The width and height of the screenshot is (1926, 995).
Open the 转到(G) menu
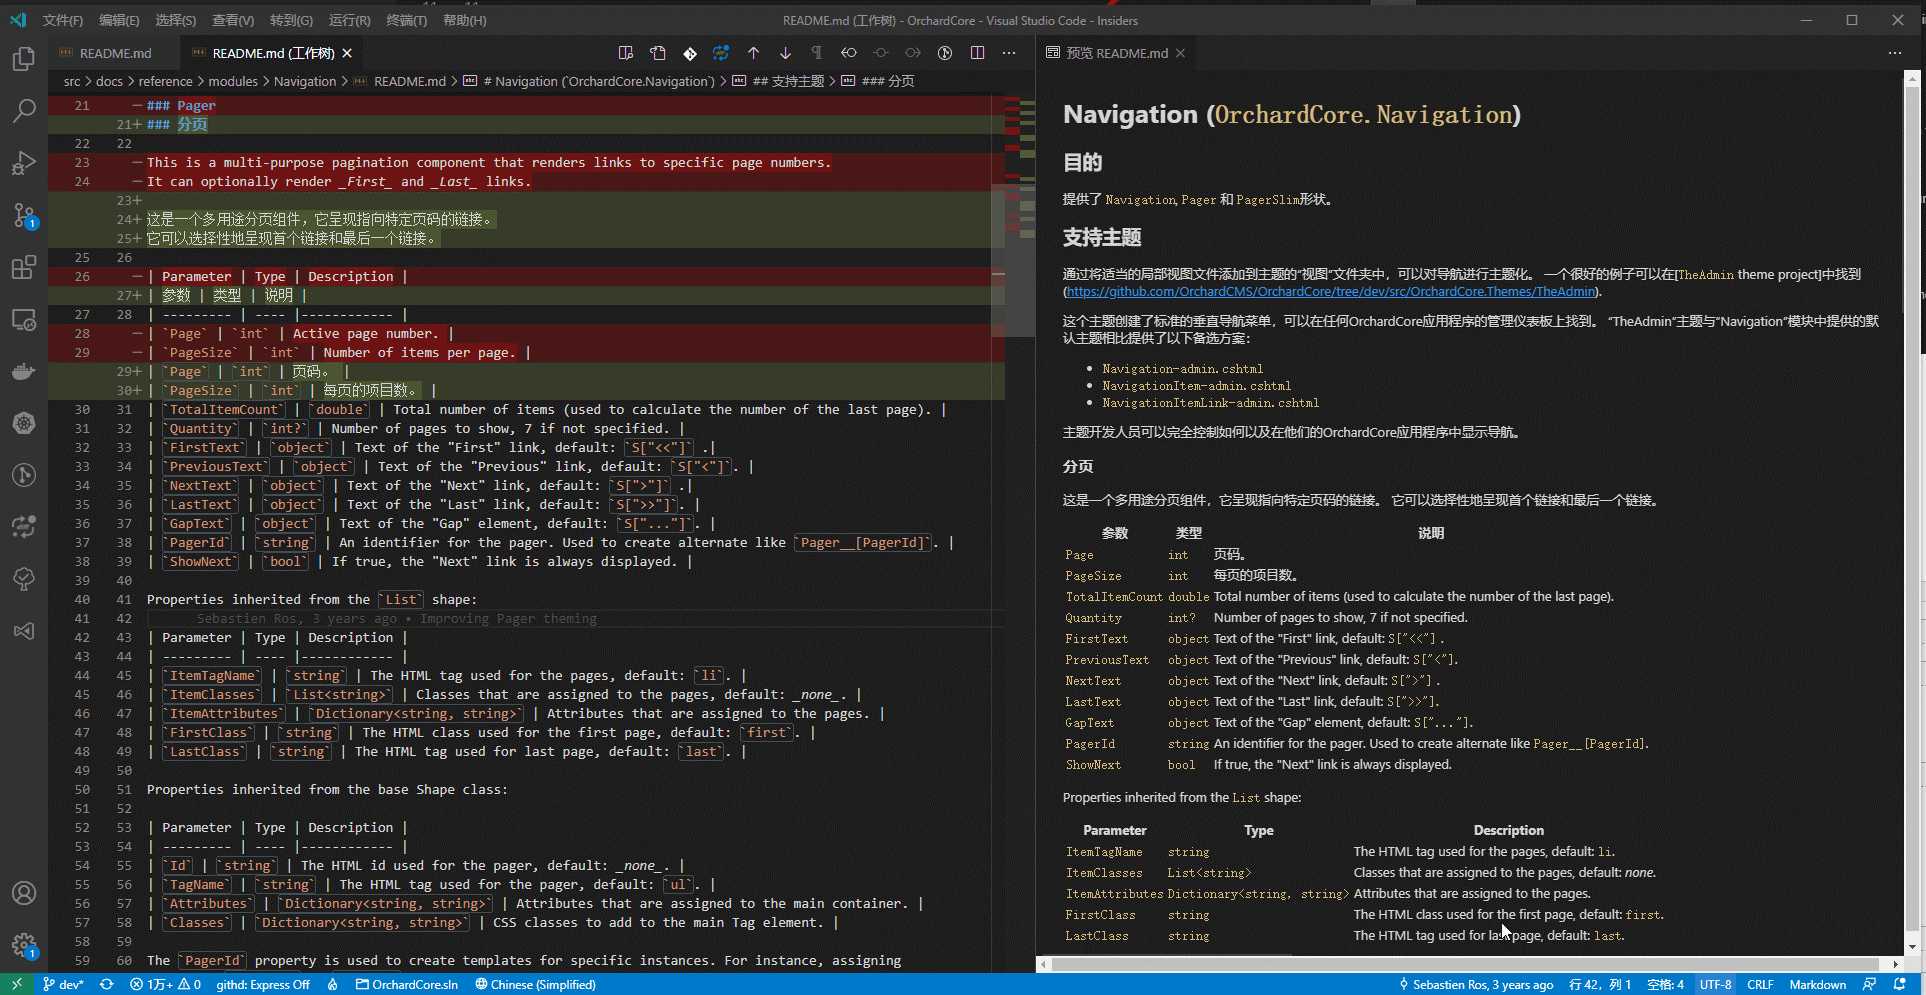coord(291,20)
